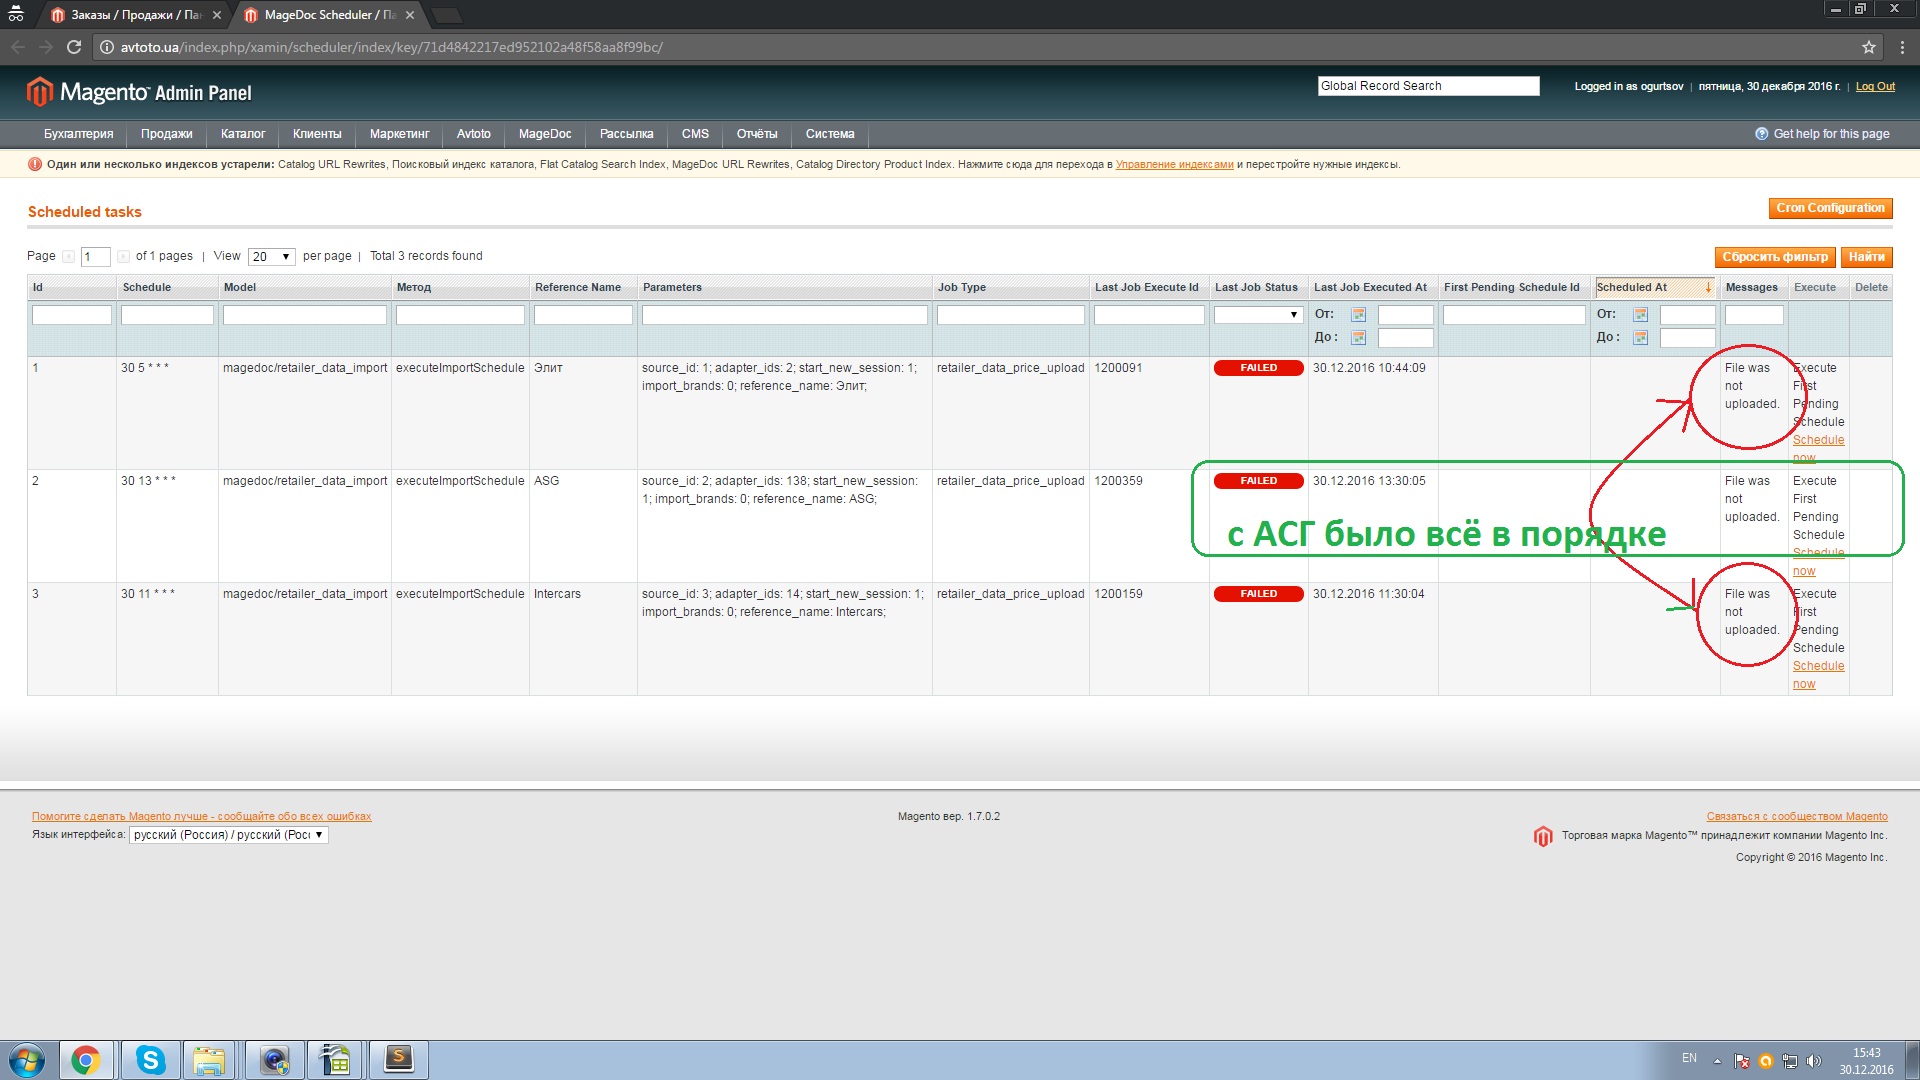Open Skype from the taskbar
This screenshot has height=1080, width=1920.
(150, 1060)
